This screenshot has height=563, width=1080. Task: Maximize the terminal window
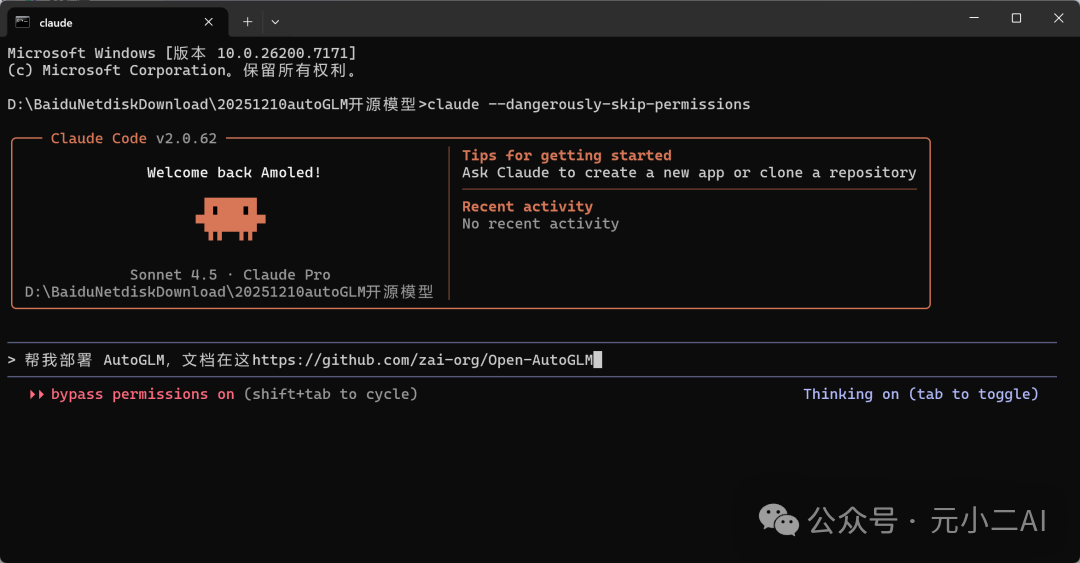tap(1016, 18)
